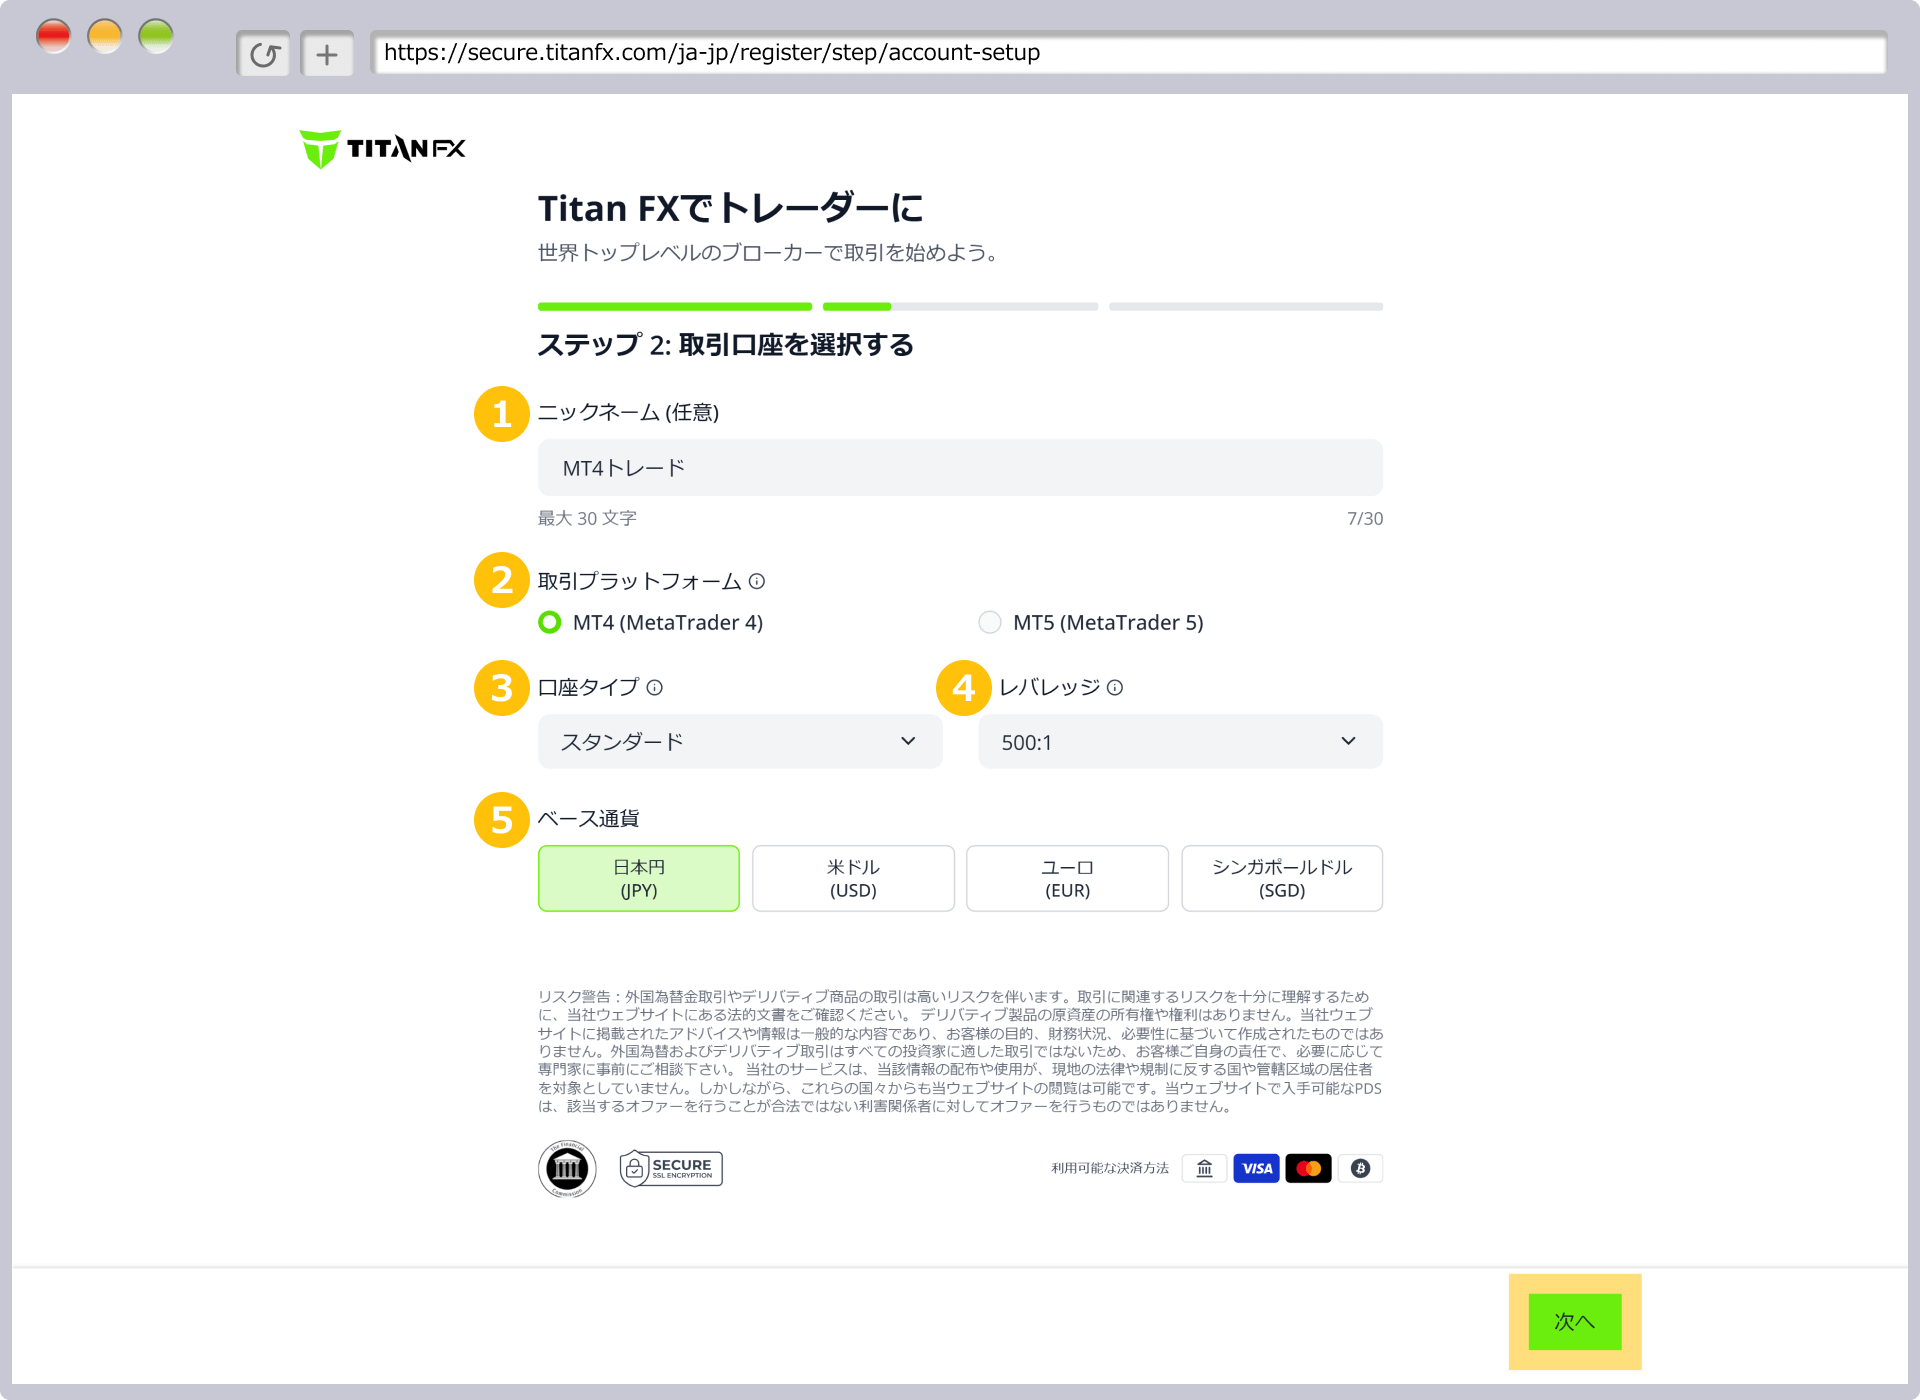Open a new tab with plus icon

(327, 54)
